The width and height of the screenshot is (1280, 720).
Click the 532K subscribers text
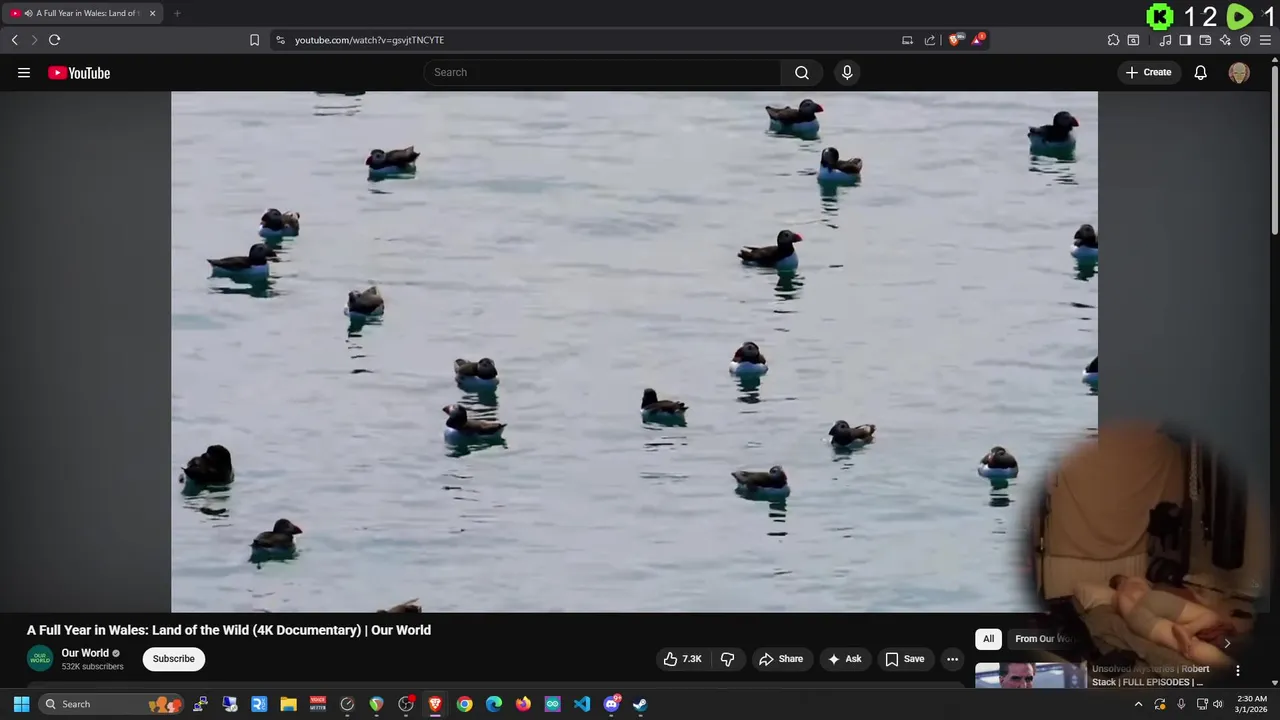tap(92, 666)
